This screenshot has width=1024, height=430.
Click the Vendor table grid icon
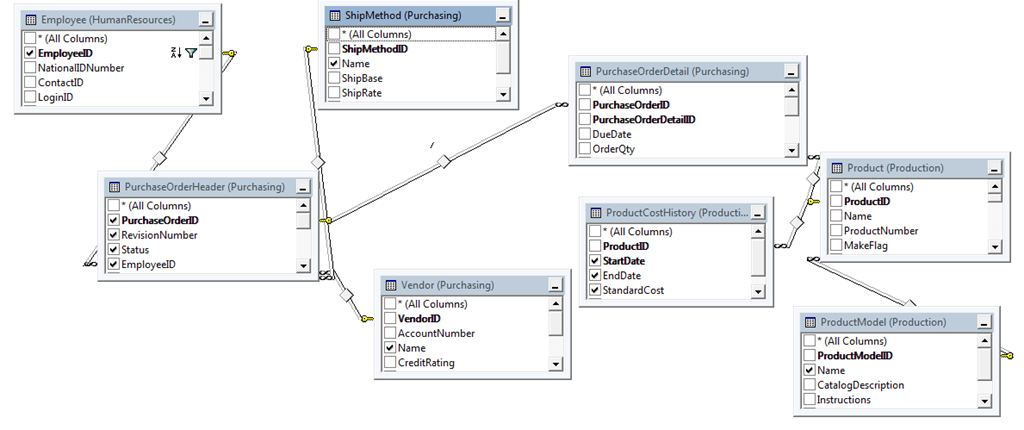(x=391, y=285)
